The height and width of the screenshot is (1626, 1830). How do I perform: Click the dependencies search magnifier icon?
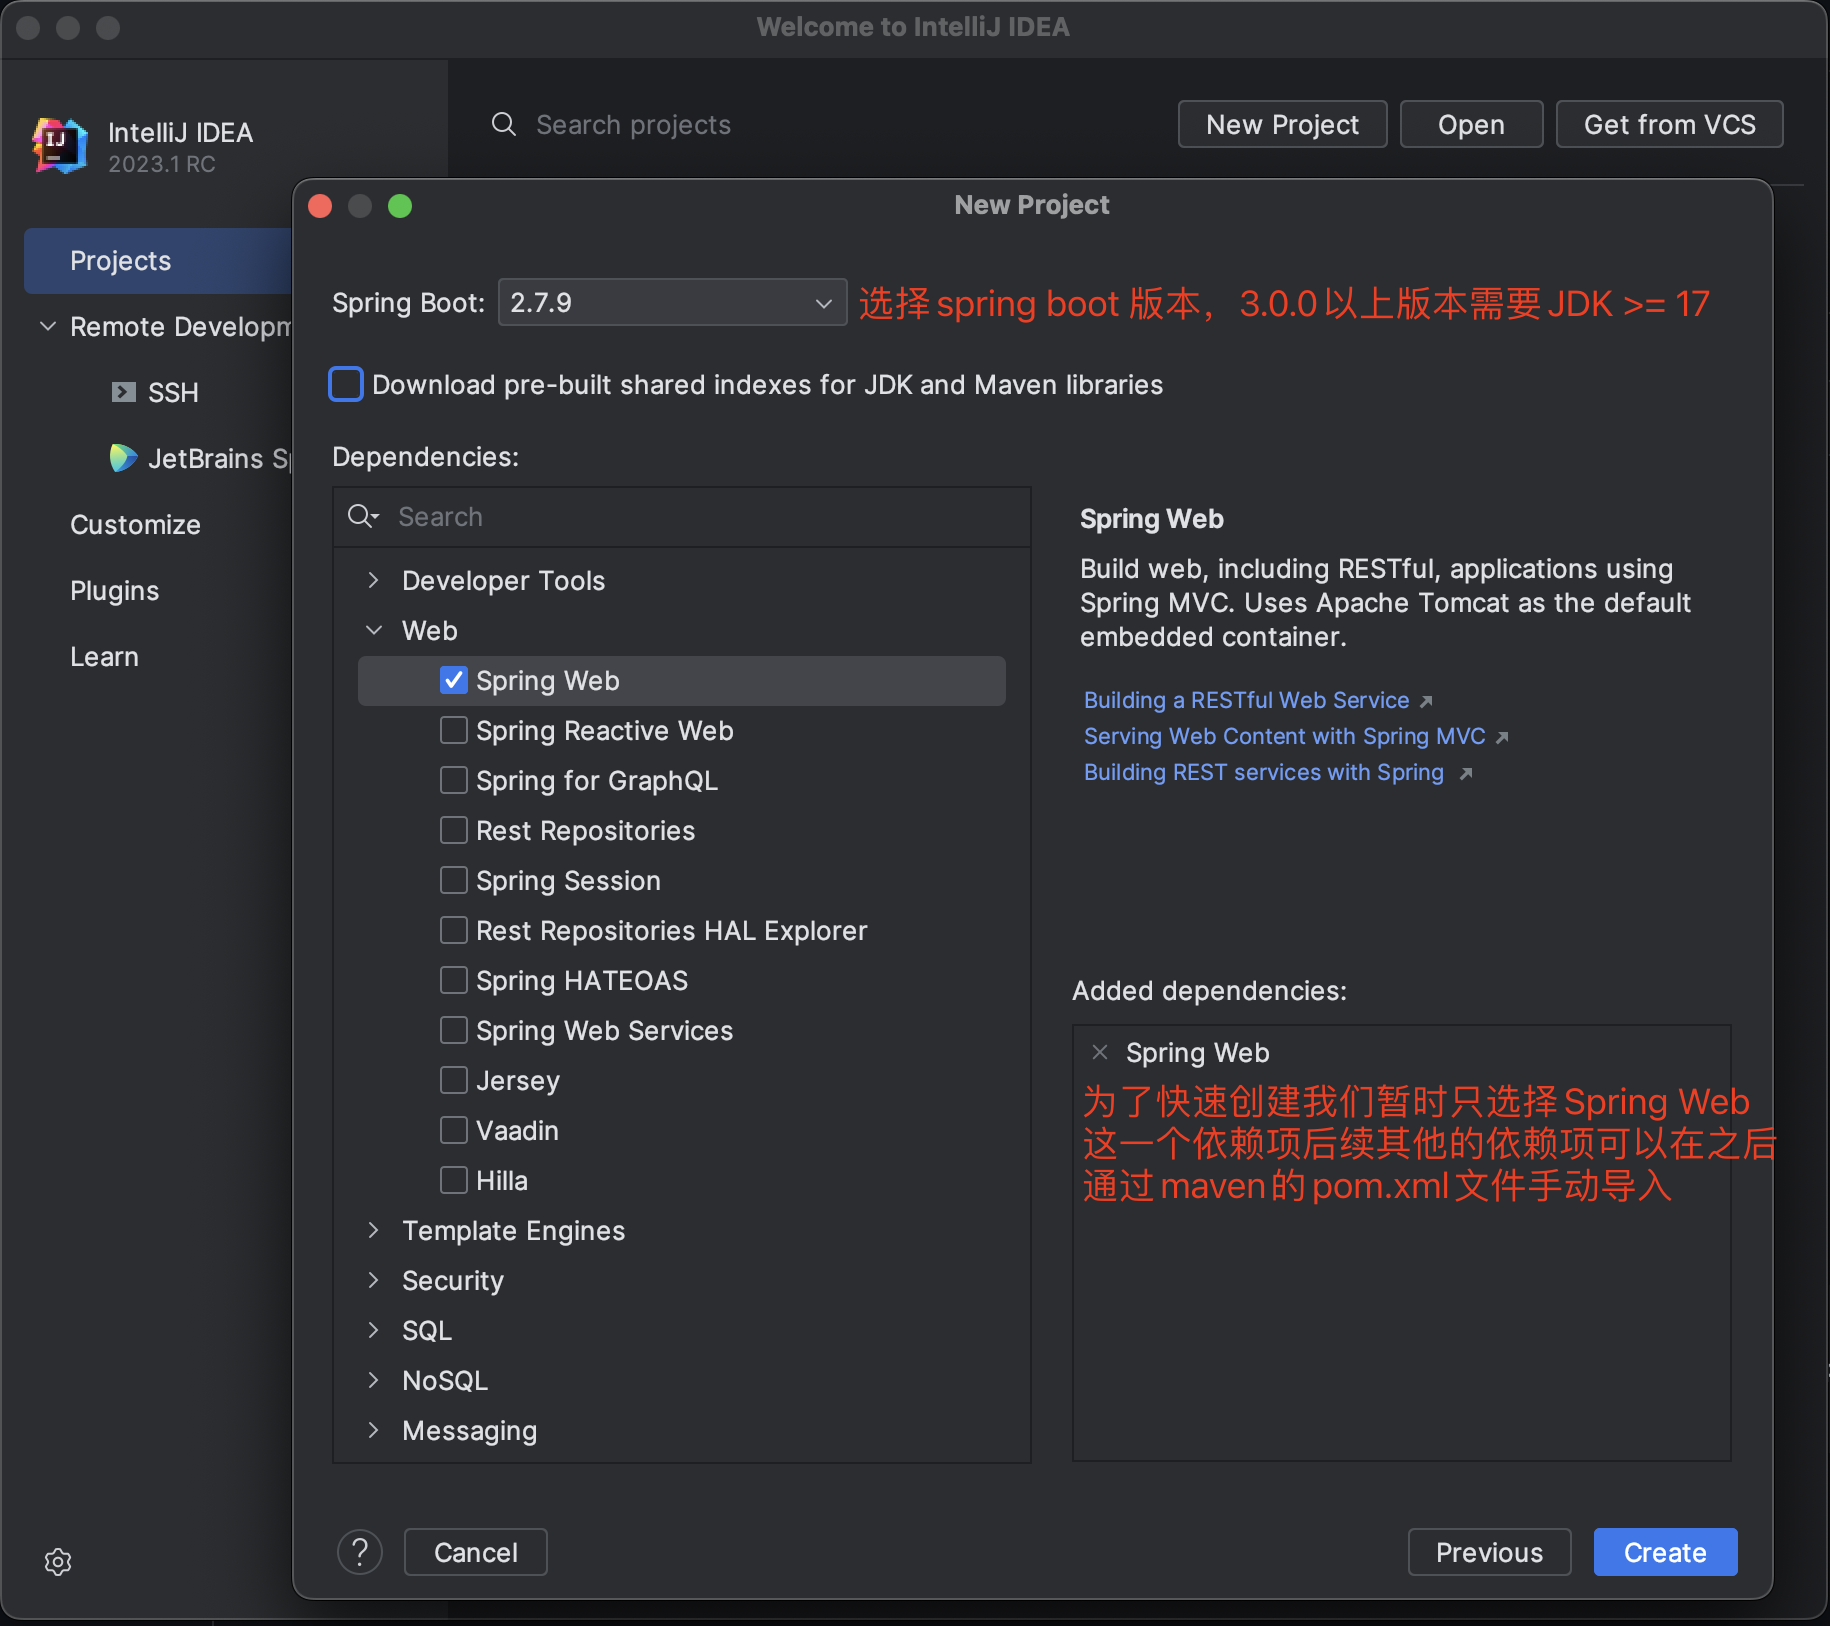click(x=362, y=516)
